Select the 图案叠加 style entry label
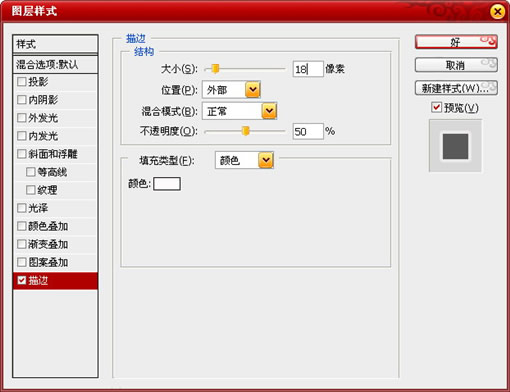Screen dimensions: 510x392 click(x=48, y=262)
